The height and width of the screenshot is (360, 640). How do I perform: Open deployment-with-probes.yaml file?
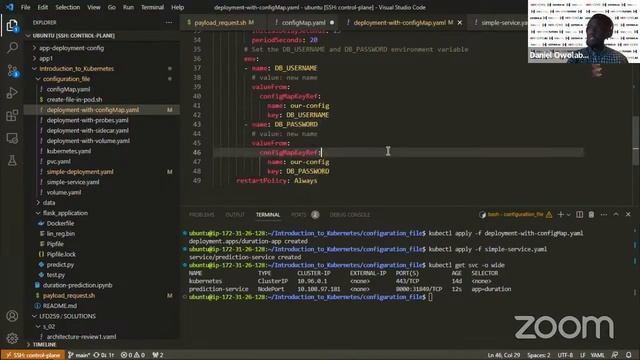click(87, 120)
